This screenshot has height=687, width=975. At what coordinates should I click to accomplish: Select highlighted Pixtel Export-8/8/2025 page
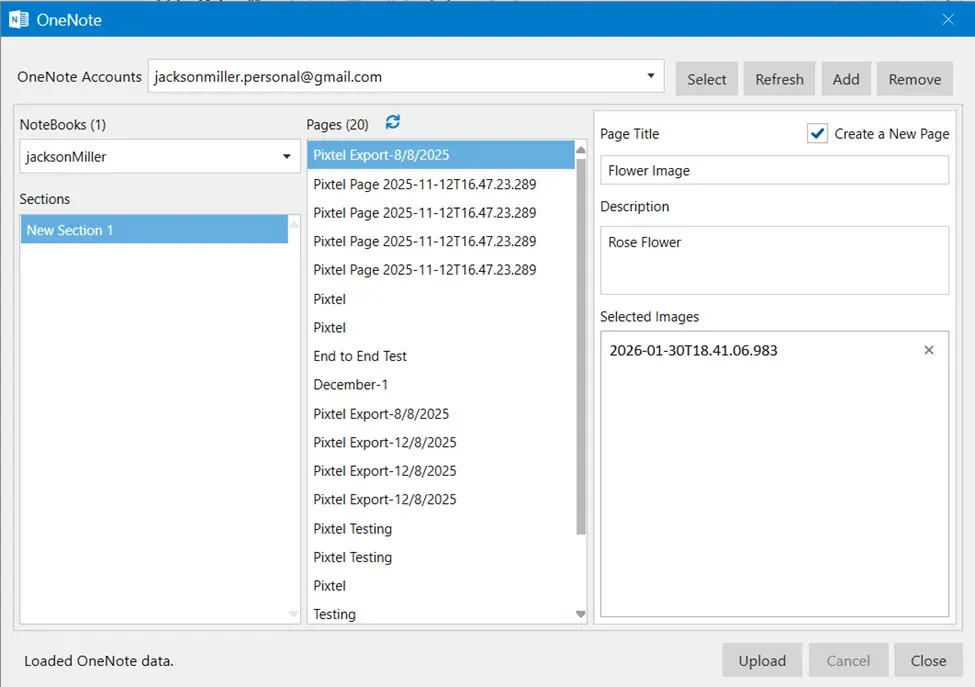[440, 155]
